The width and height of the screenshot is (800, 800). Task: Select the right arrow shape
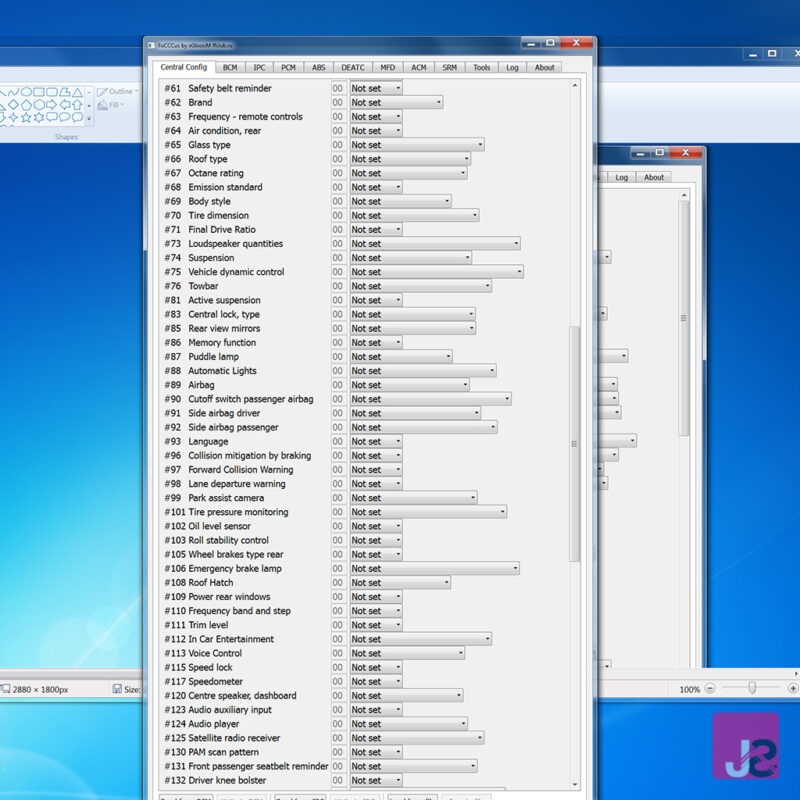point(51,105)
